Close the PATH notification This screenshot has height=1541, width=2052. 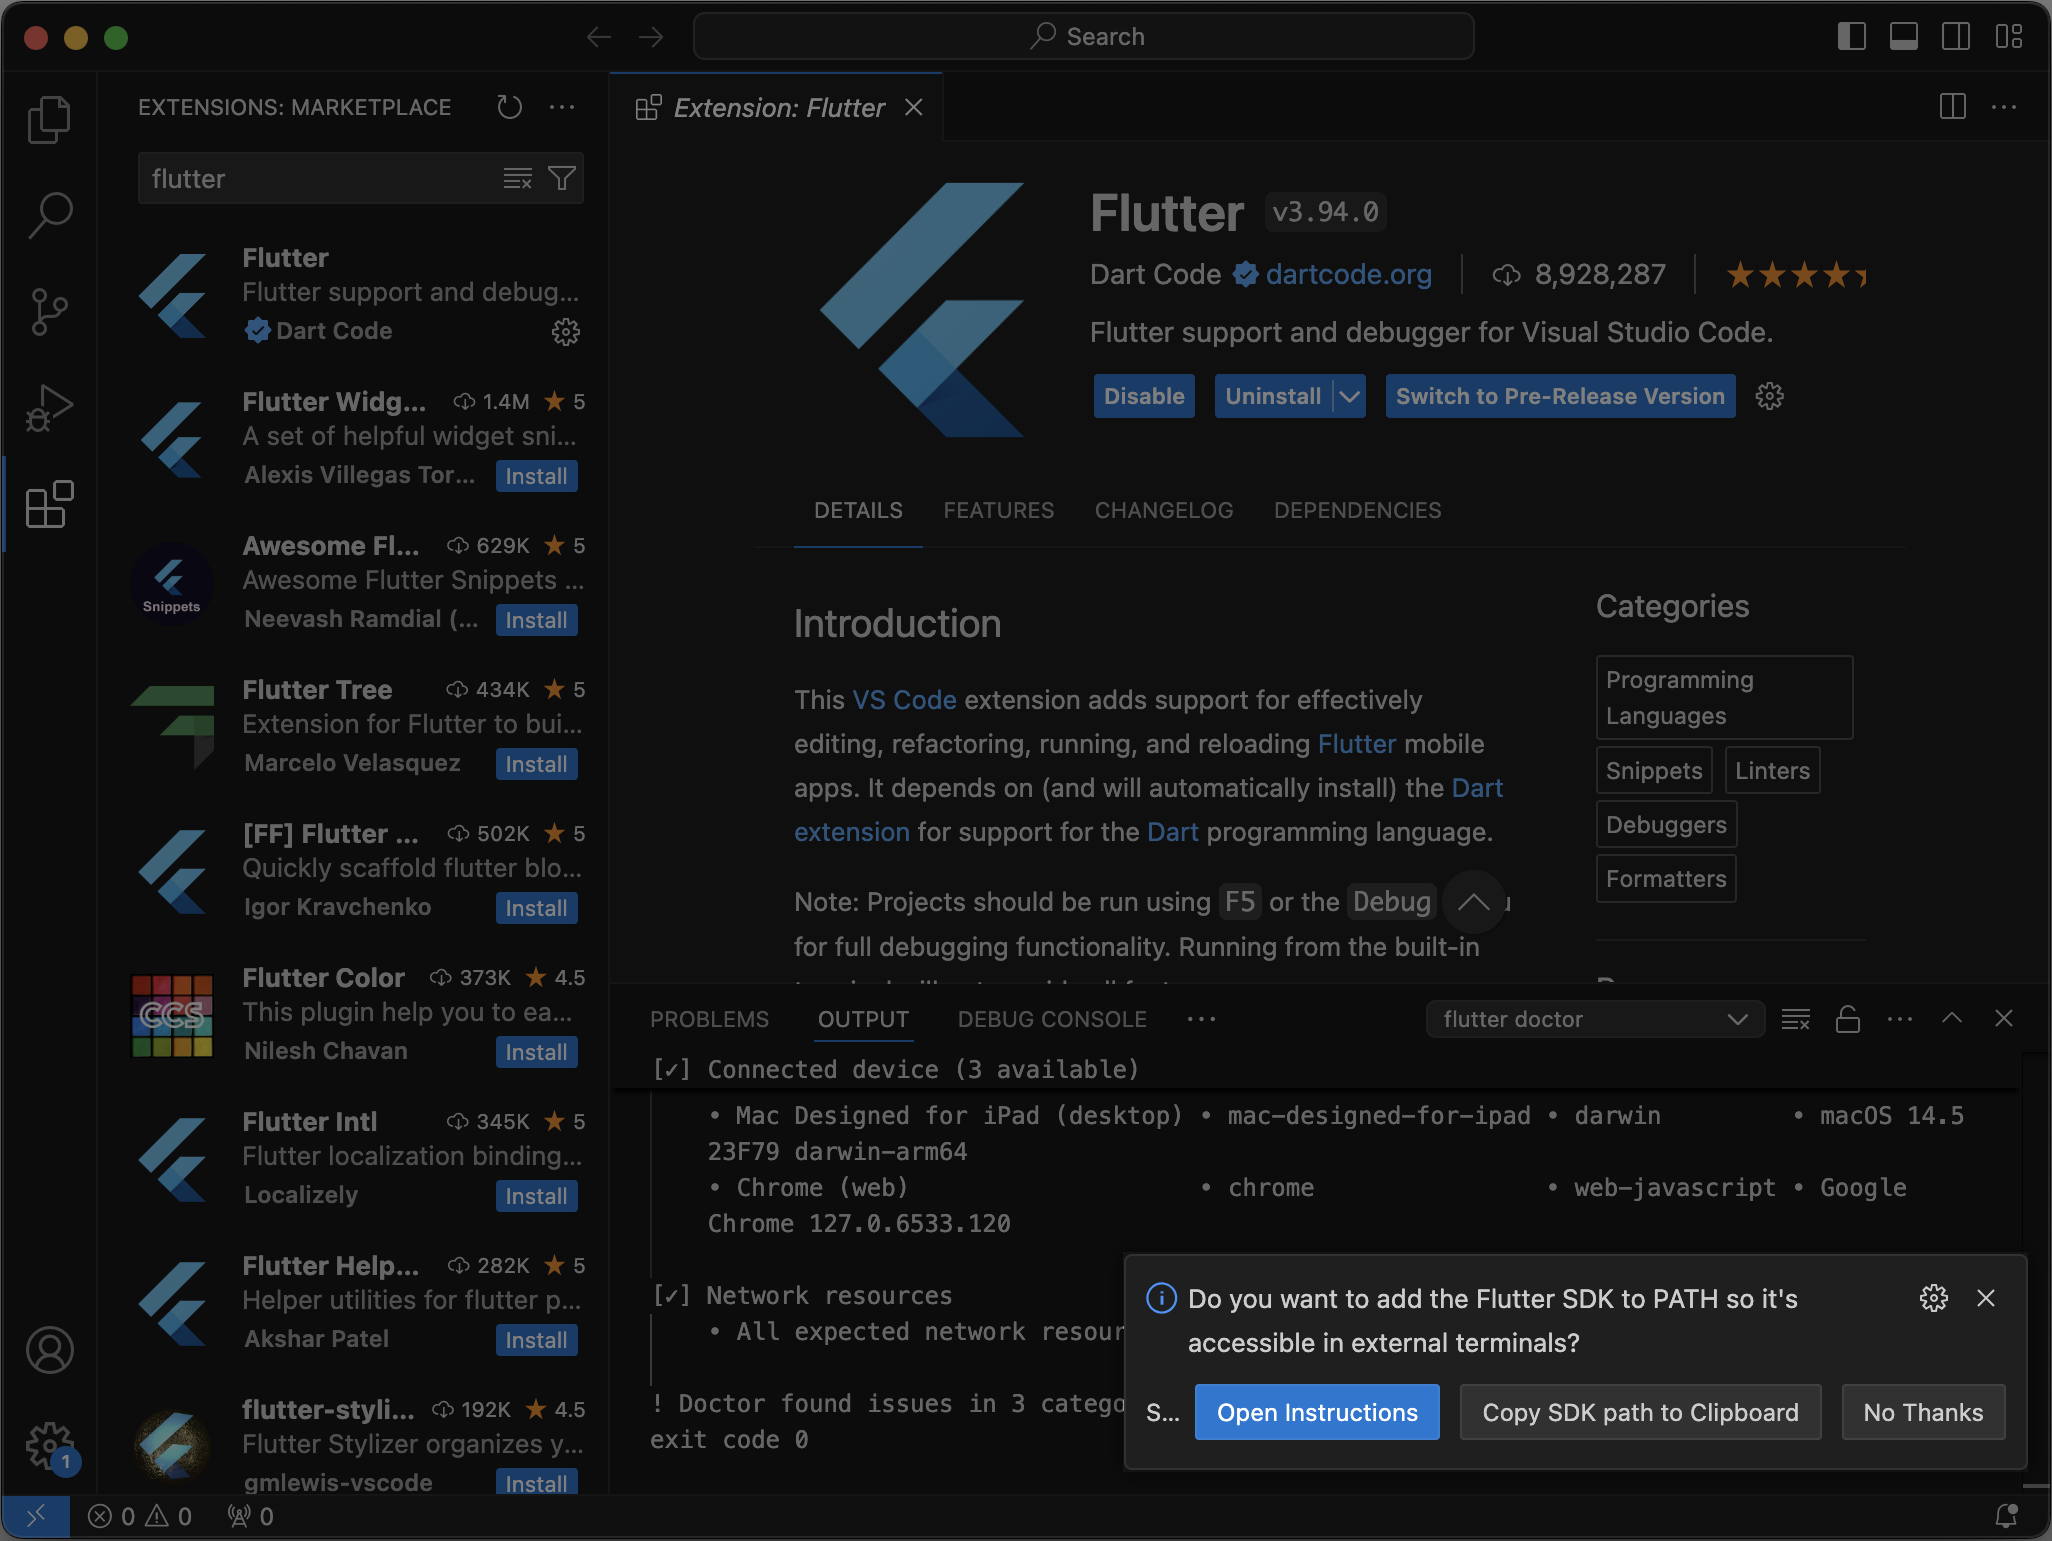(1986, 1298)
